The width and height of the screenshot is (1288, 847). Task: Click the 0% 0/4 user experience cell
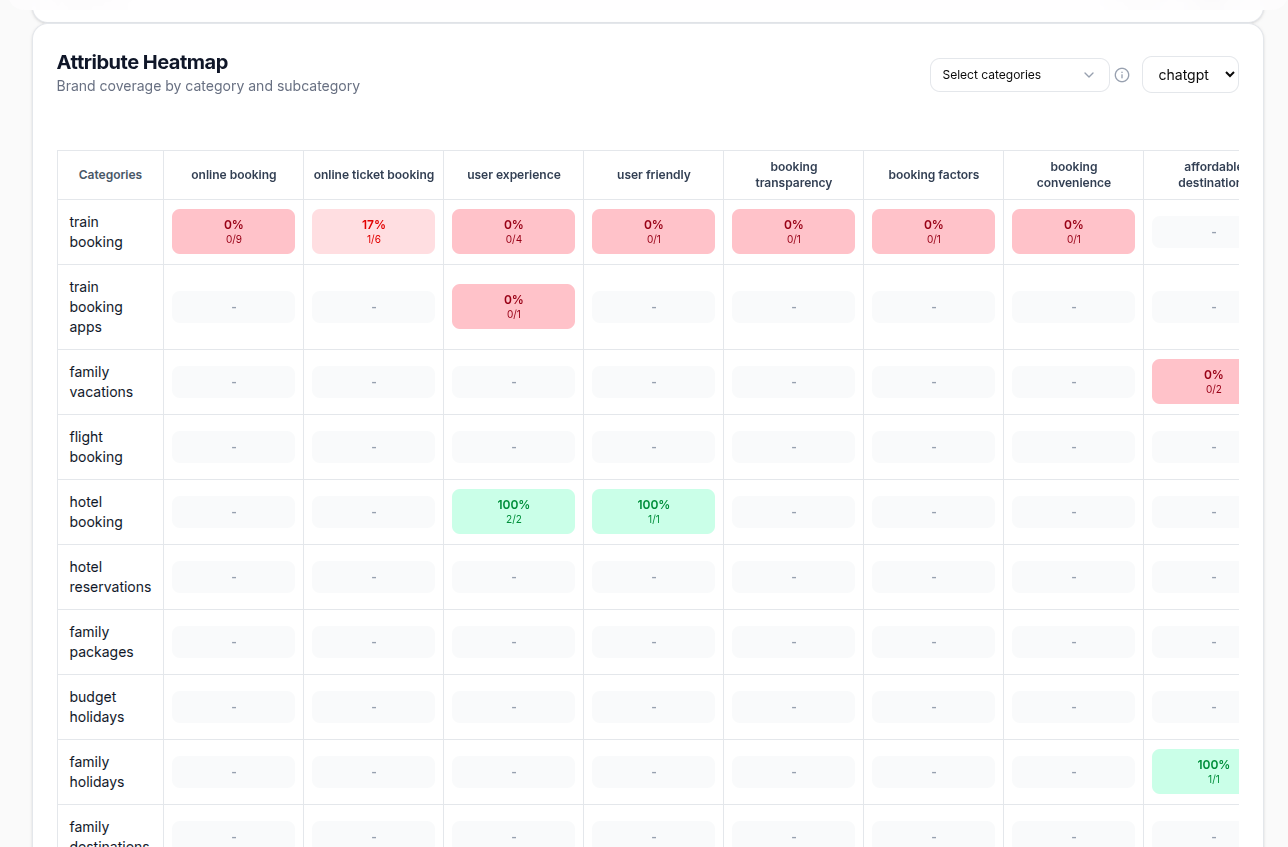tap(514, 231)
